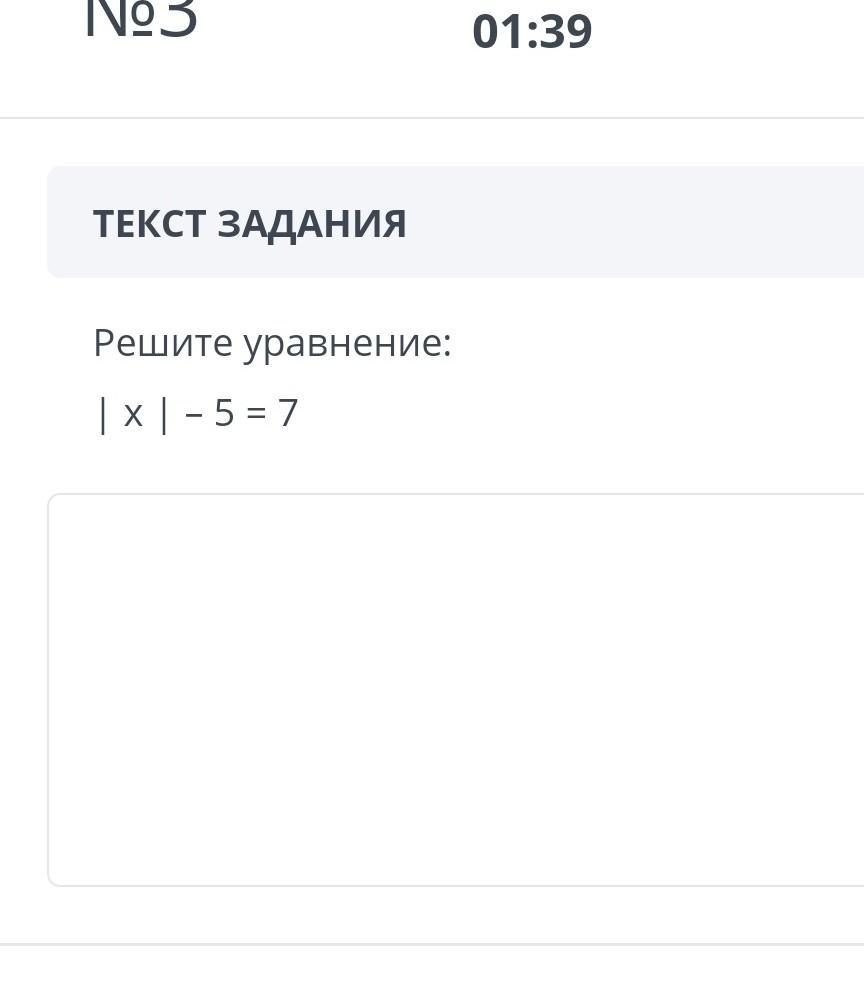
Task: Click the left absolute value bar
Action: coord(102,414)
